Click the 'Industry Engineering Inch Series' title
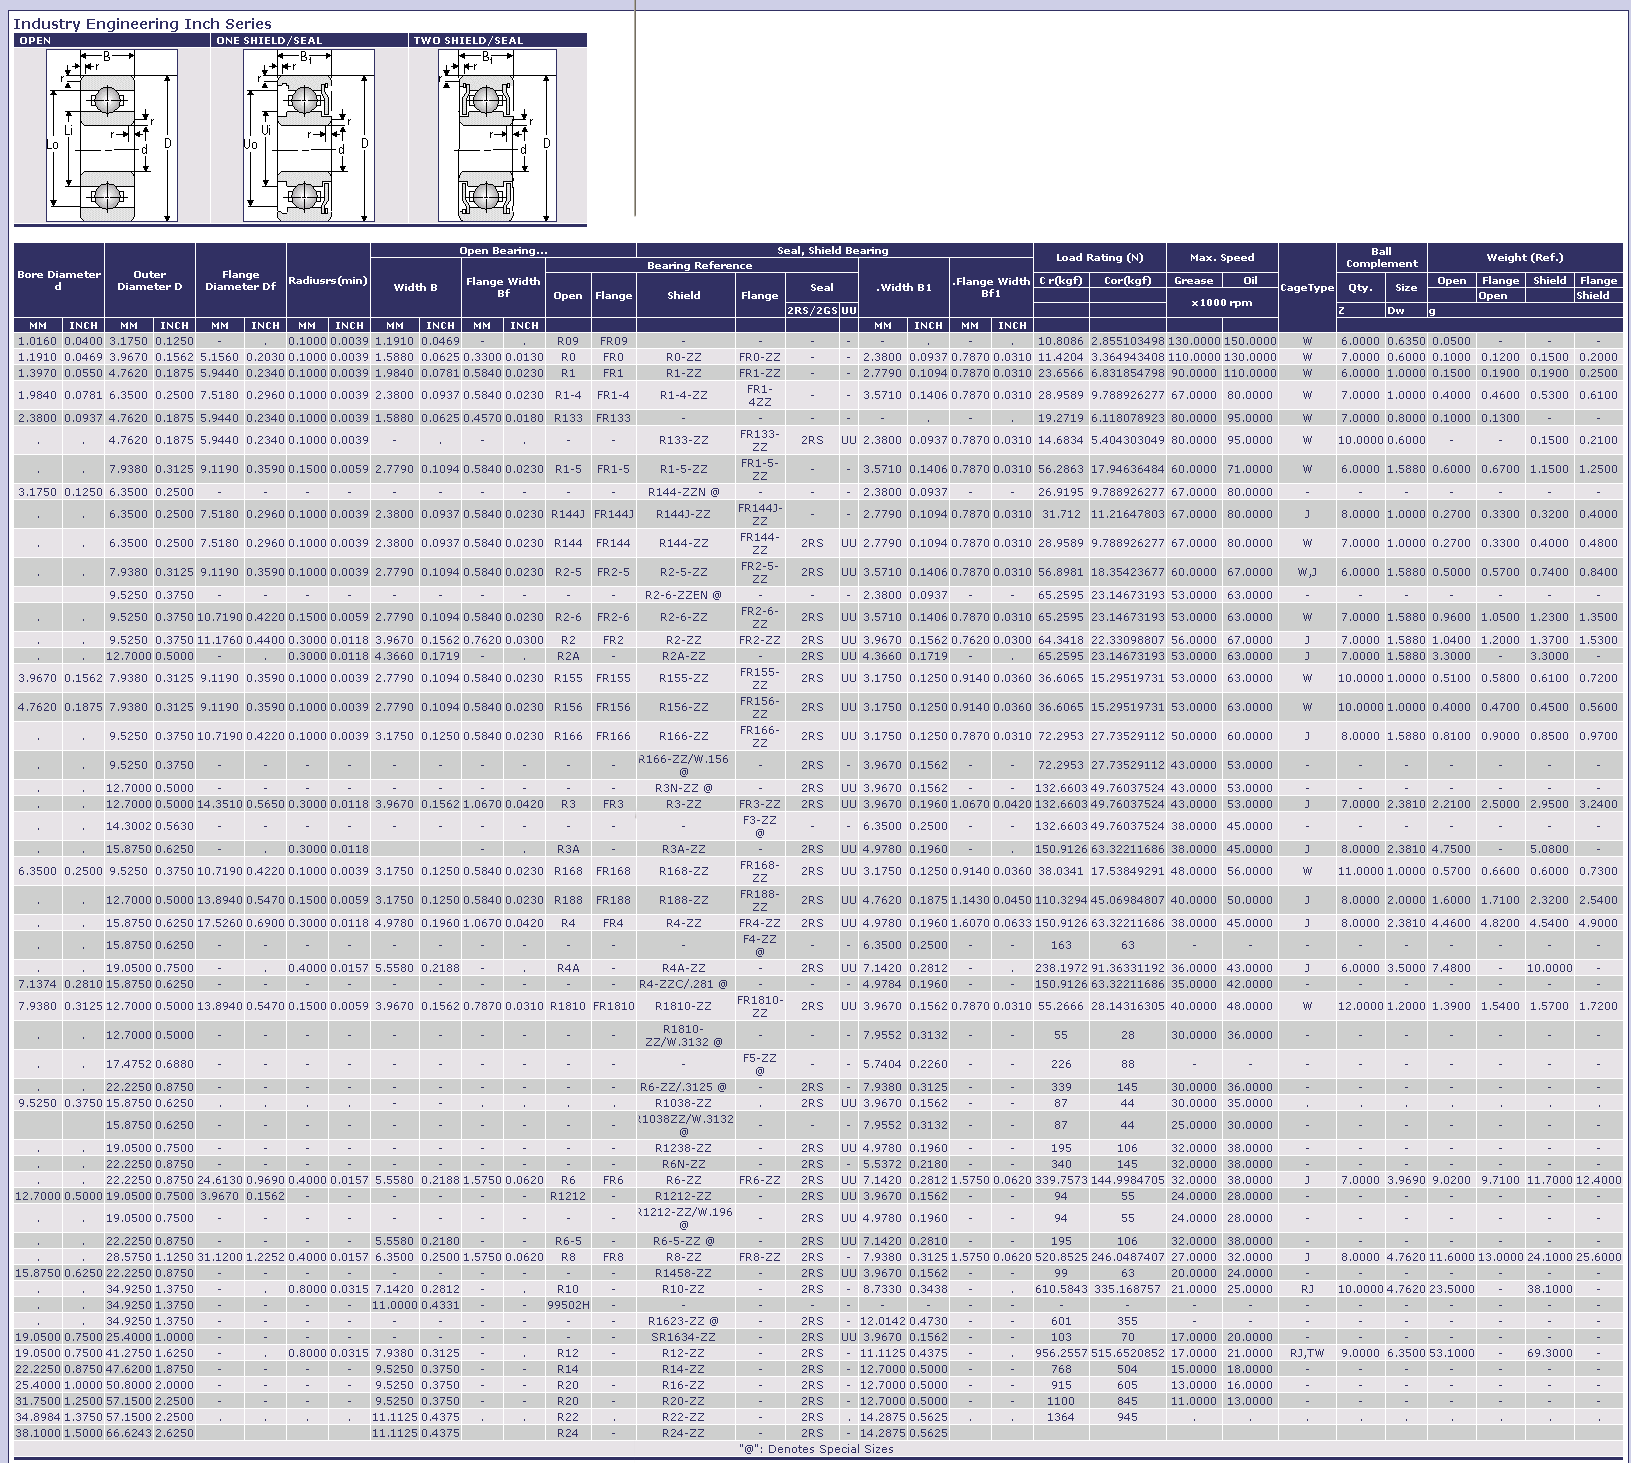 [x=142, y=23]
